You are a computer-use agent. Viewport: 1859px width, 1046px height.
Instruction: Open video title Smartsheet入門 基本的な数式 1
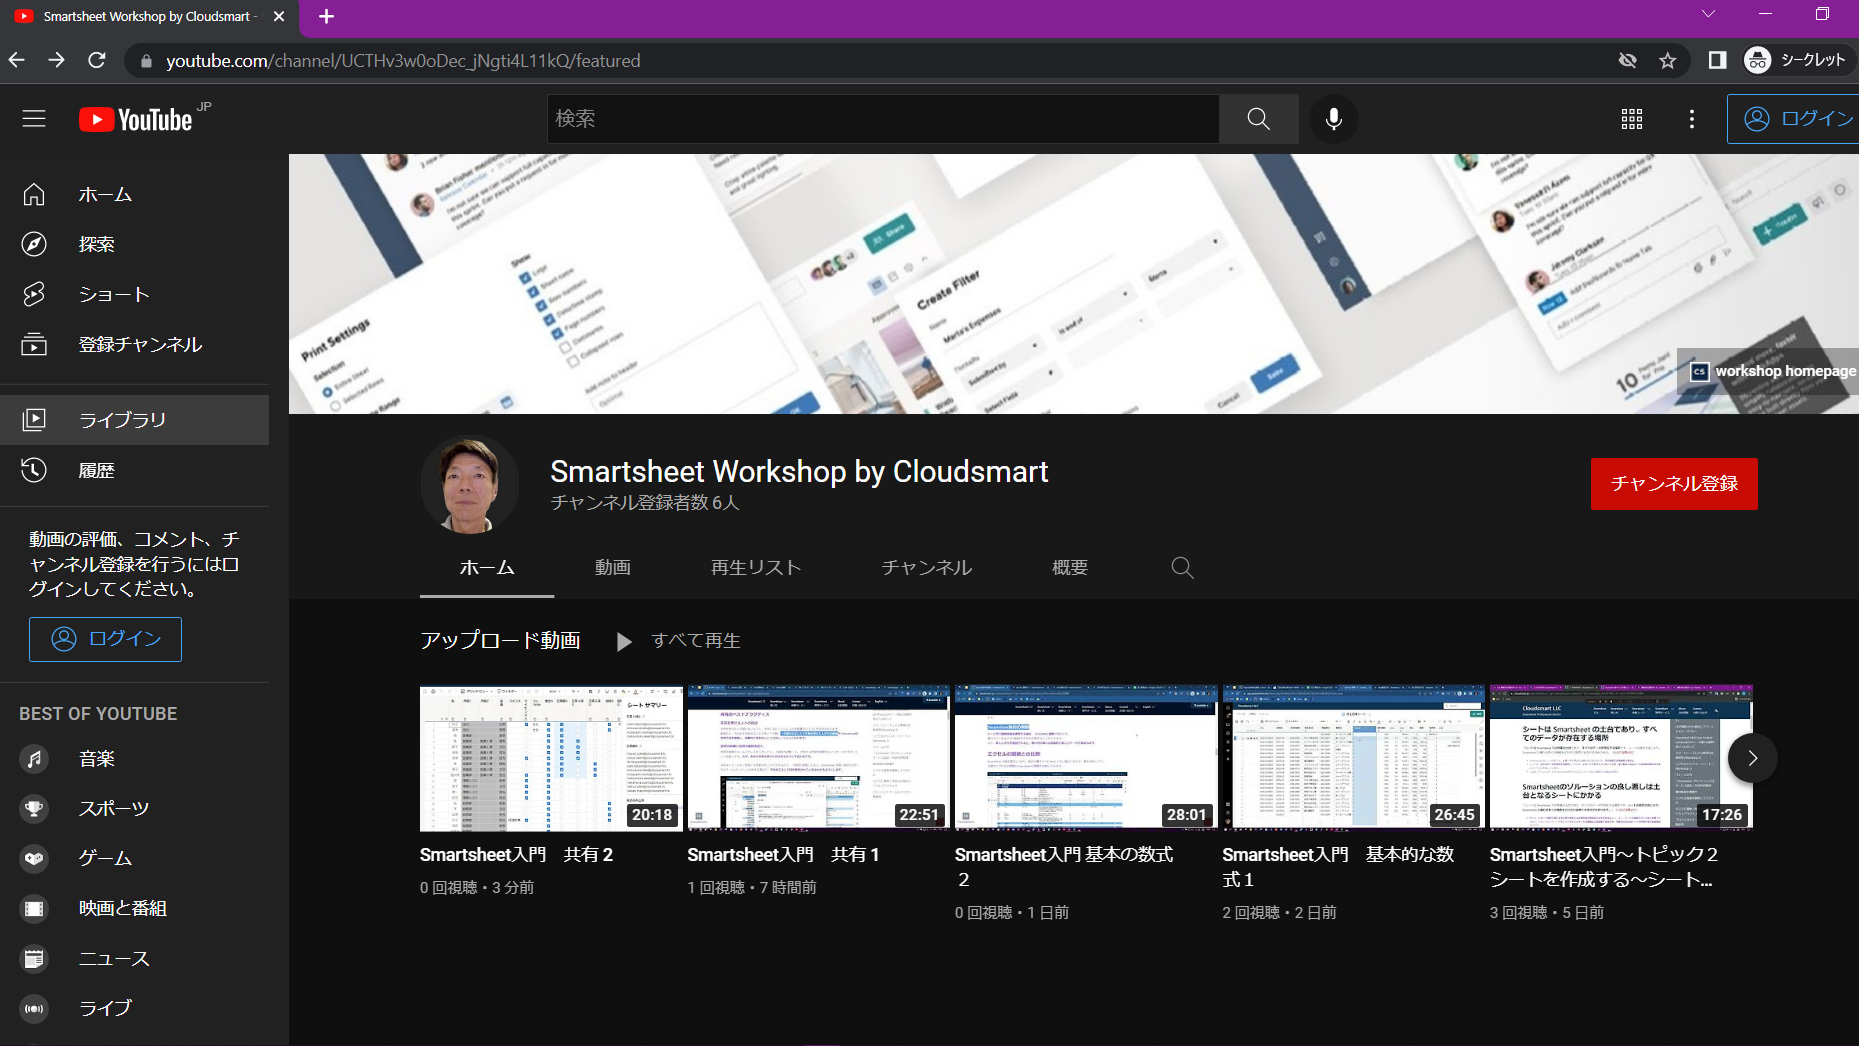click(1338, 867)
